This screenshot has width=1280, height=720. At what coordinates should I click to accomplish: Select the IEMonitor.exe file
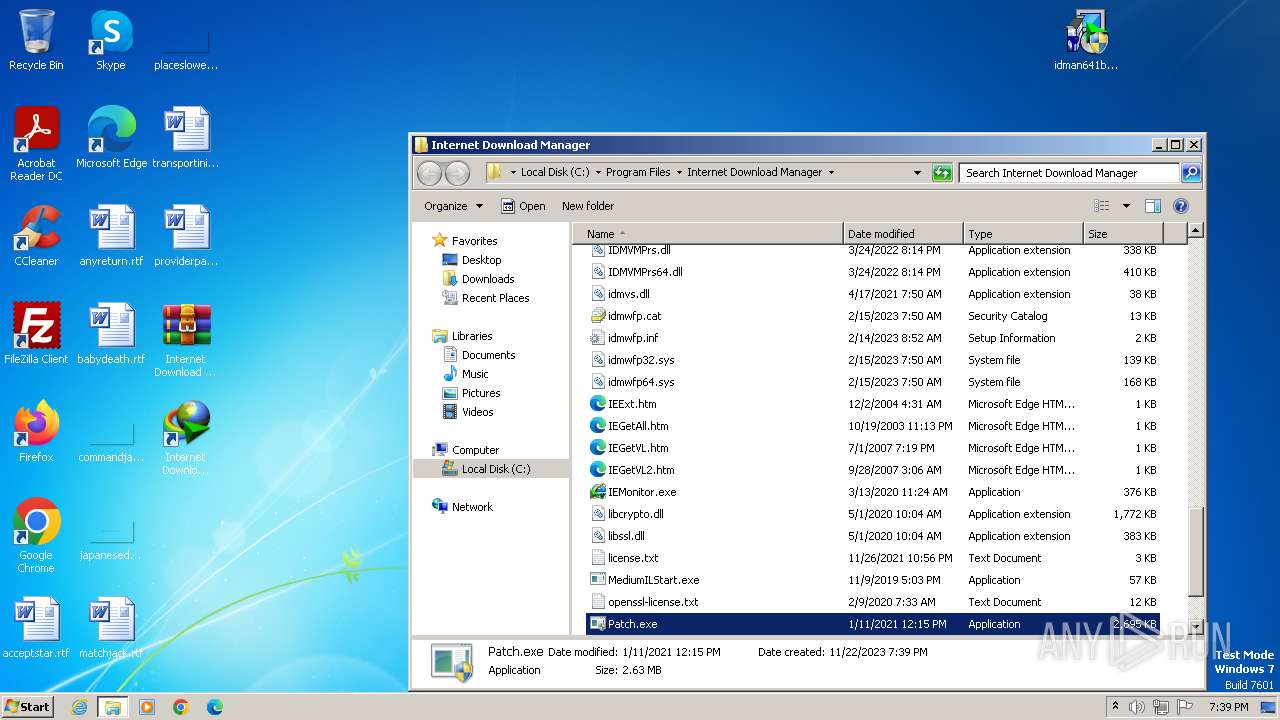tap(641, 492)
